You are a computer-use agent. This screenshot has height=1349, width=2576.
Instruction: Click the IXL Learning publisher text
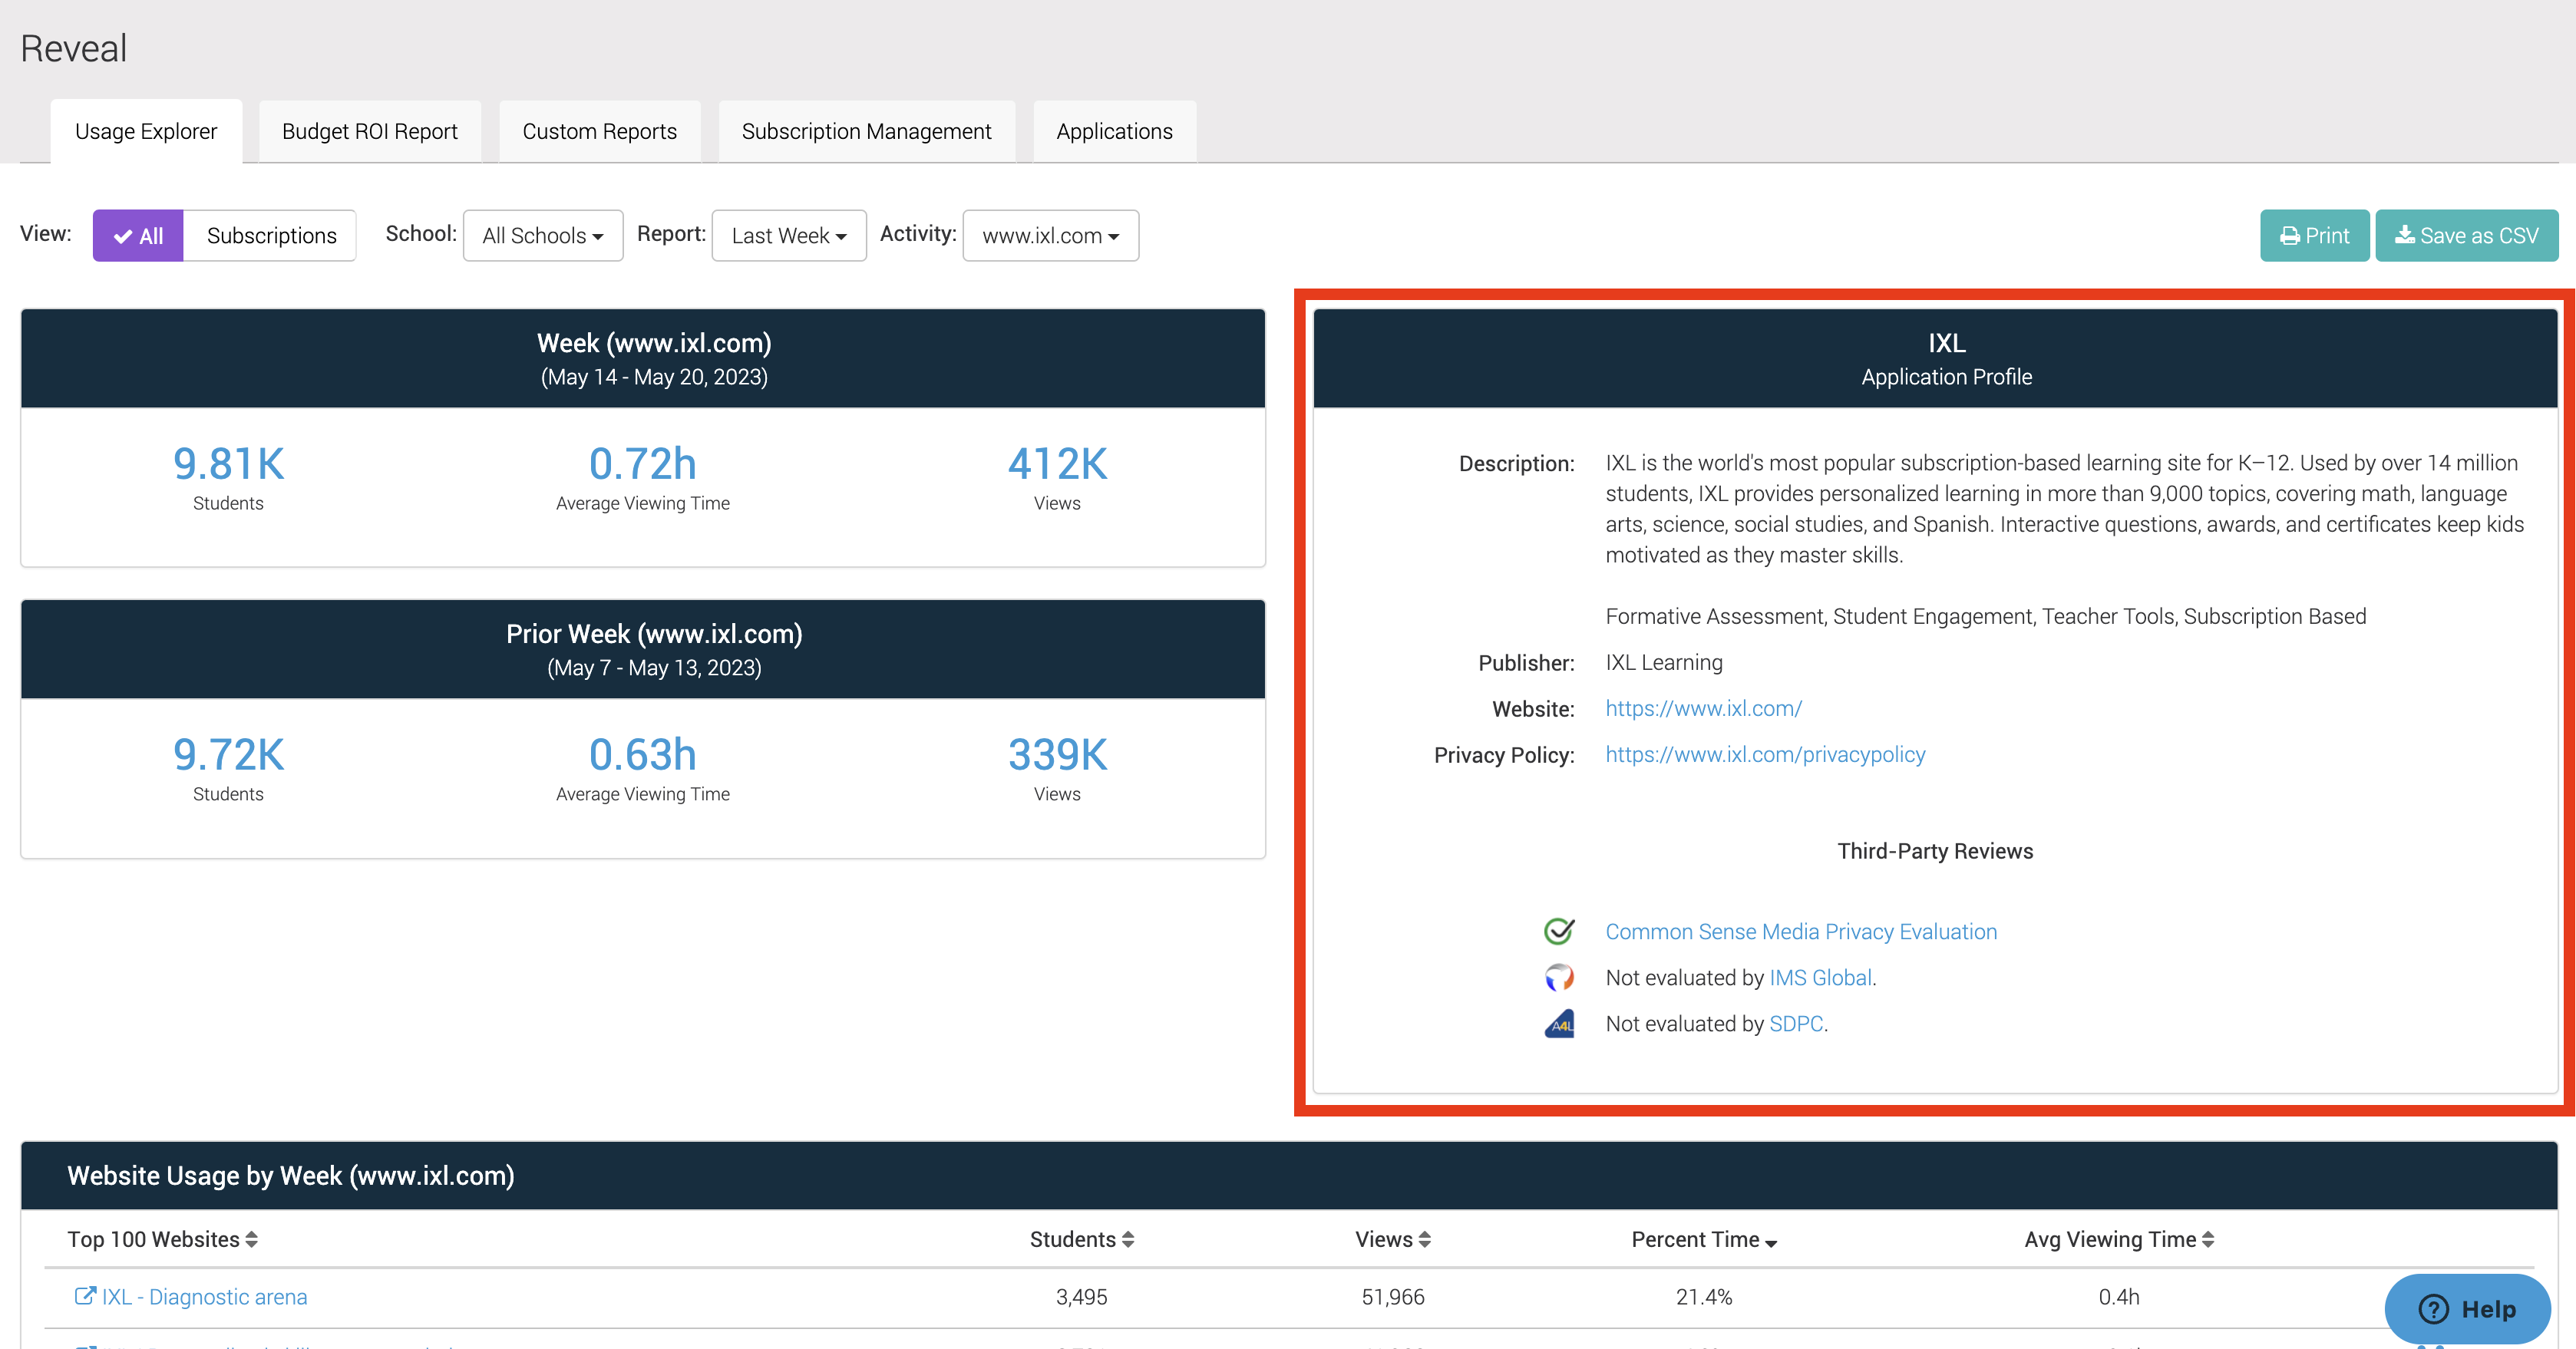pos(1664,663)
